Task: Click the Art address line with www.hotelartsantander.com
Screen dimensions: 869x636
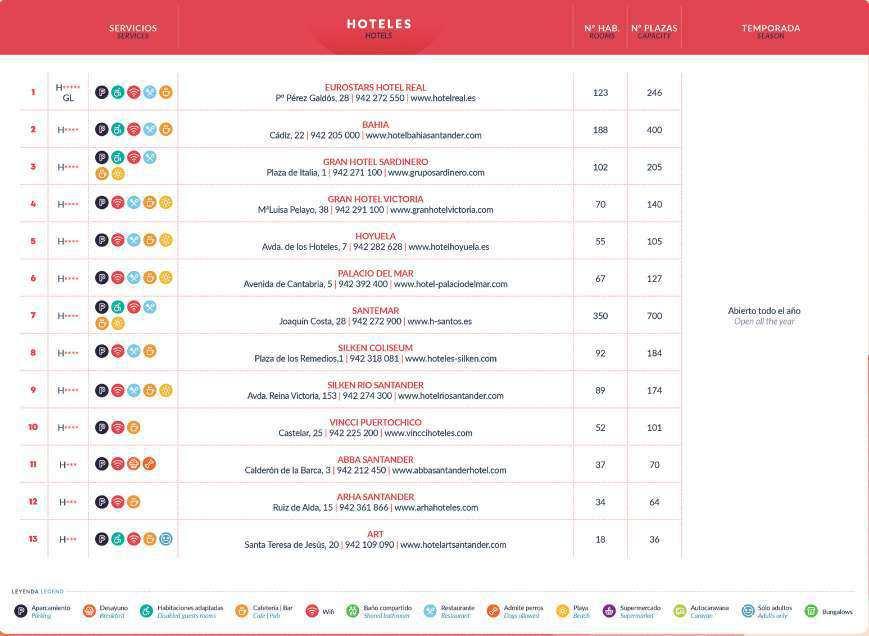Action: point(376,545)
